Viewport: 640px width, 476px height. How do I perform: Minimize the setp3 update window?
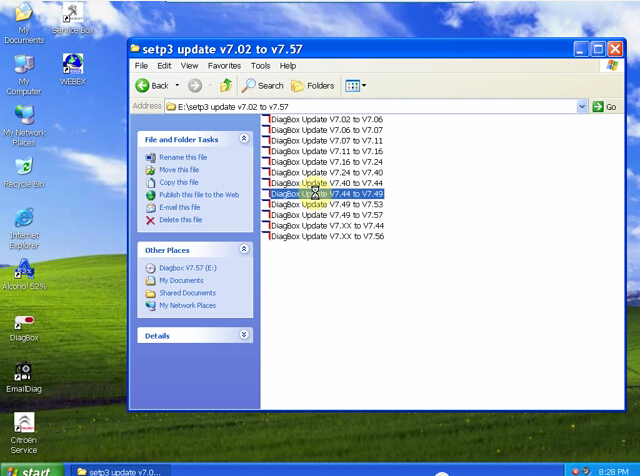[581, 49]
